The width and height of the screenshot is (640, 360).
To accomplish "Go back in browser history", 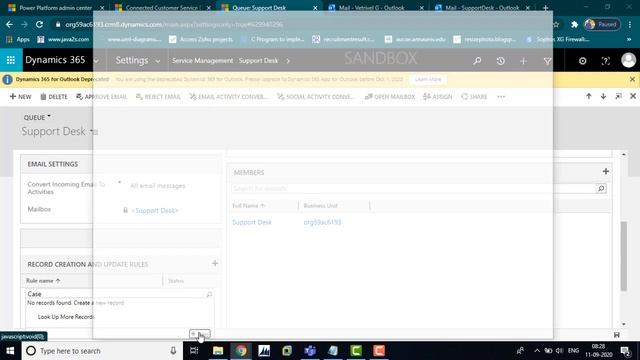I will click(9, 24).
